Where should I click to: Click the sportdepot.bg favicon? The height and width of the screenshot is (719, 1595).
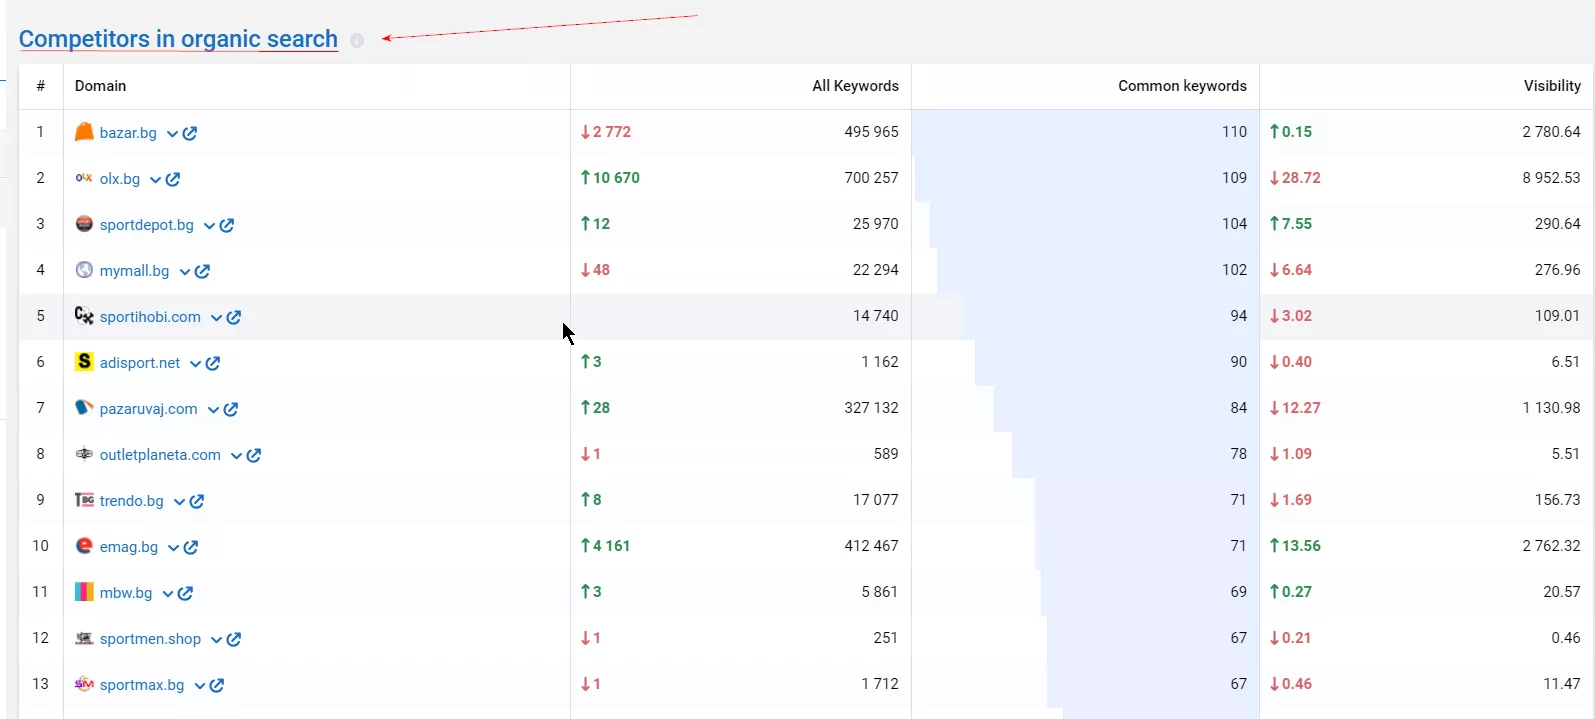84,223
